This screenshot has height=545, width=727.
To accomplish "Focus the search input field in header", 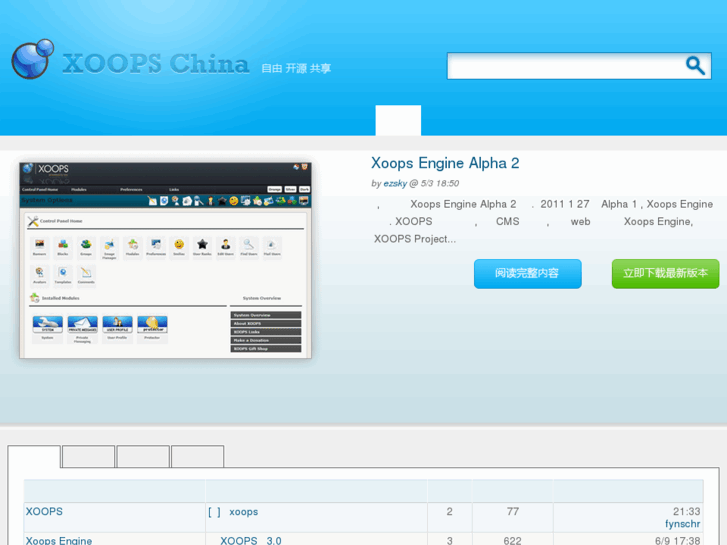I will pos(579,66).
